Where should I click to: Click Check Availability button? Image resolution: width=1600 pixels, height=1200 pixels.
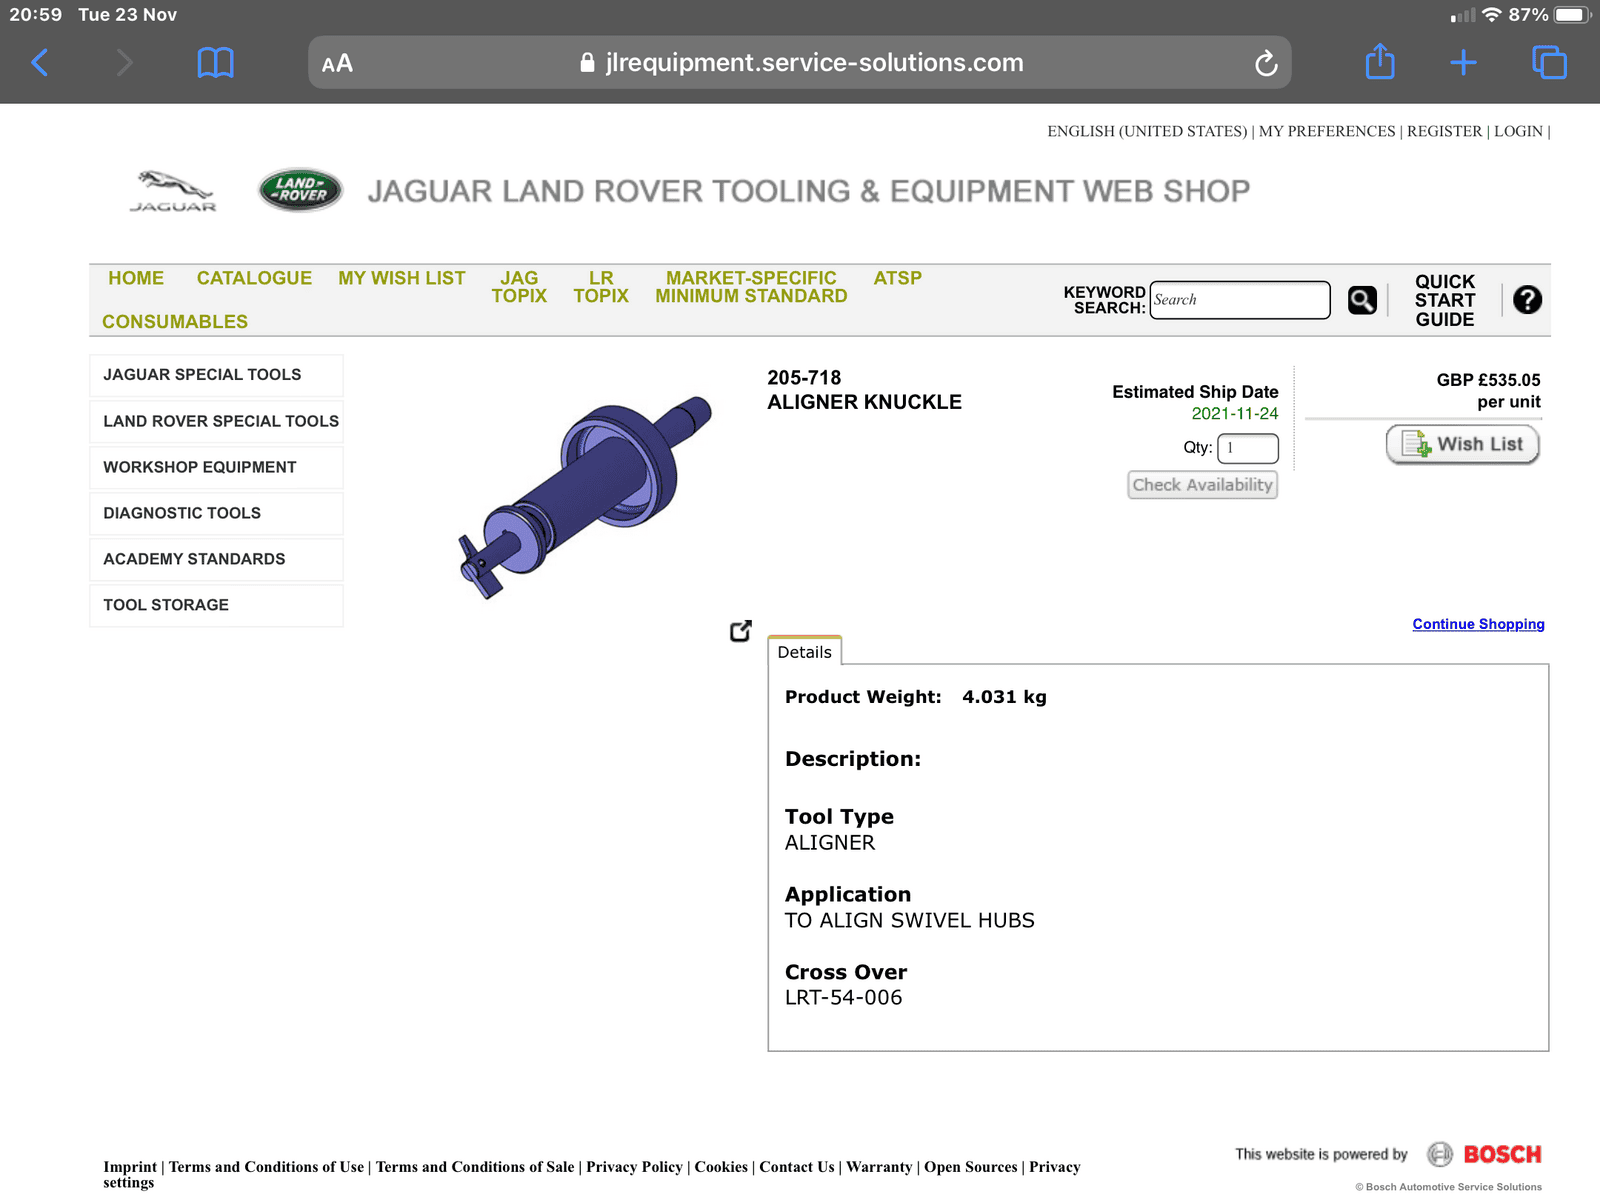[1203, 485]
